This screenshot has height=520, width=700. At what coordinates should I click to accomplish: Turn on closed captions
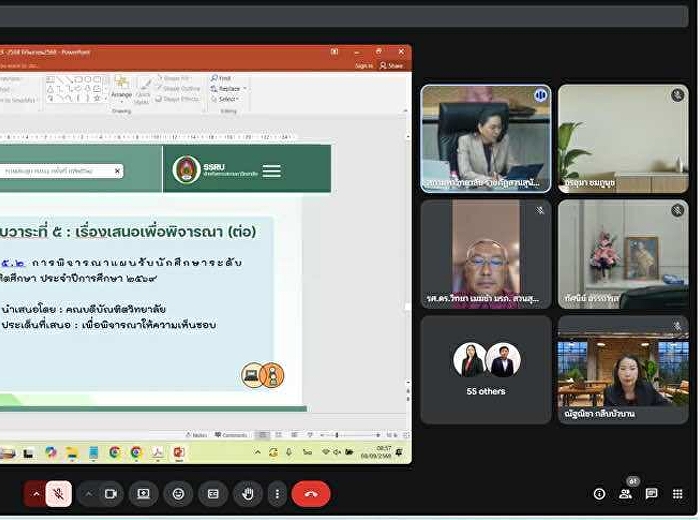(213, 494)
